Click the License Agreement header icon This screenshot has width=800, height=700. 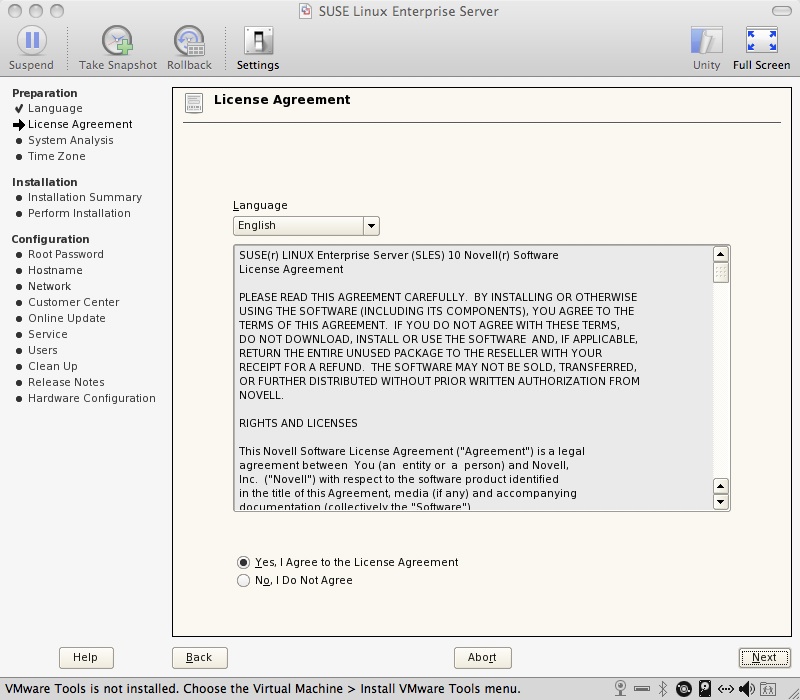click(x=194, y=103)
